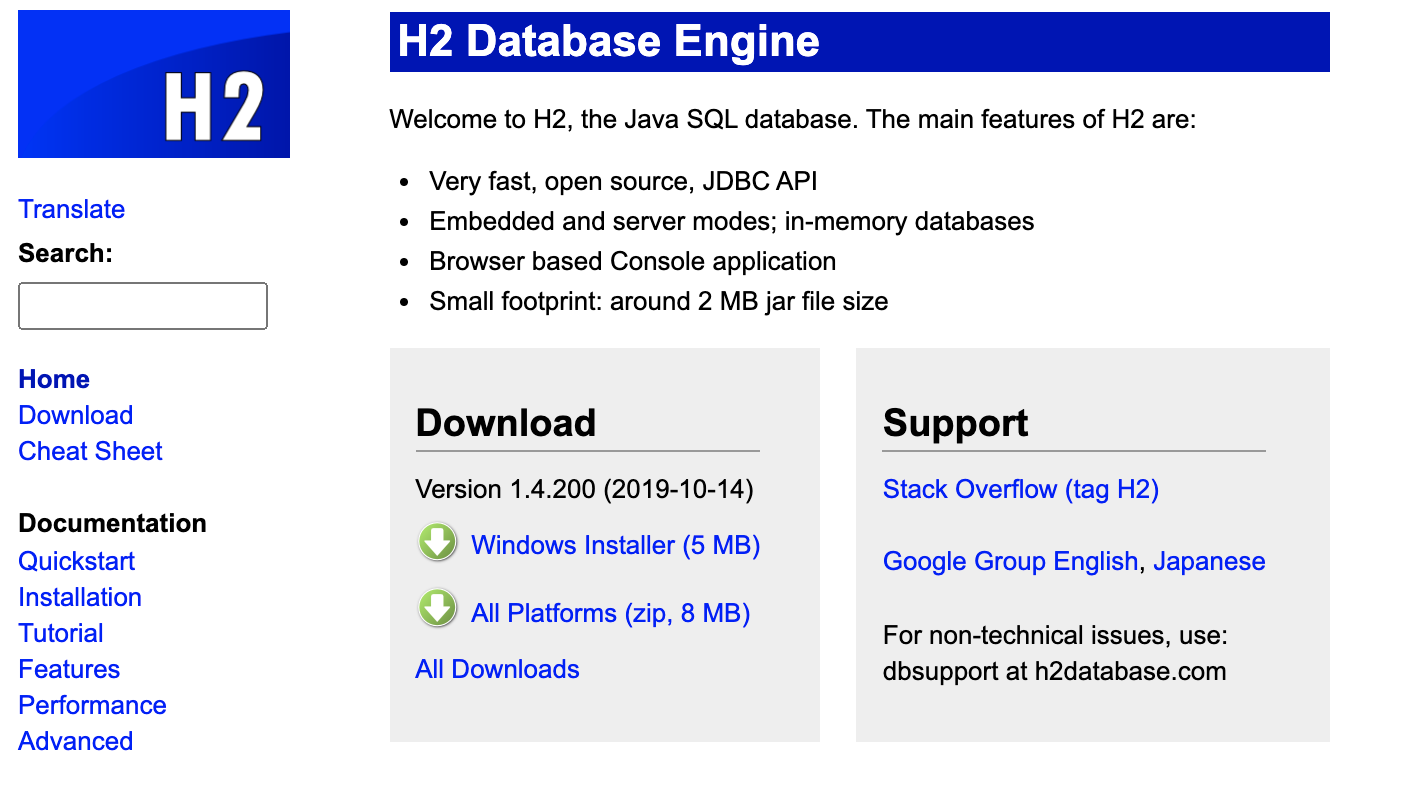This screenshot has width=1410, height=792.
Task: Open Google Group English link
Action: pos(1011,561)
